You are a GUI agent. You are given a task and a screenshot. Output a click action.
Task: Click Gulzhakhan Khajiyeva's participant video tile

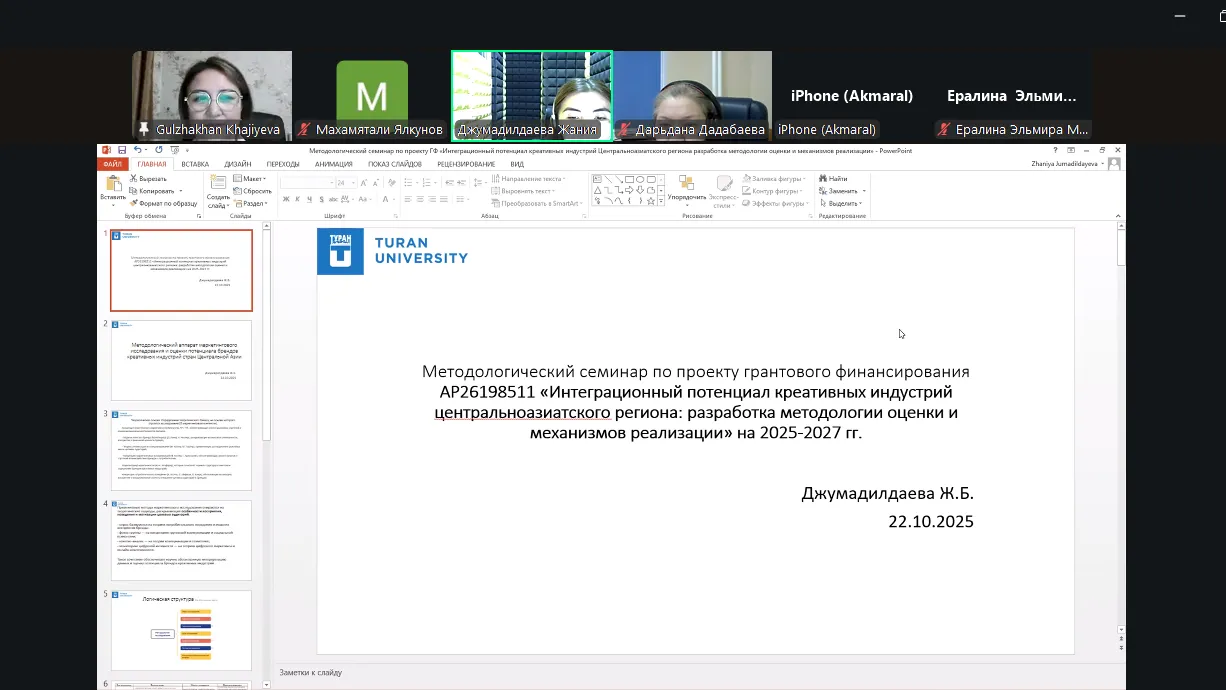(x=212, y=95)
